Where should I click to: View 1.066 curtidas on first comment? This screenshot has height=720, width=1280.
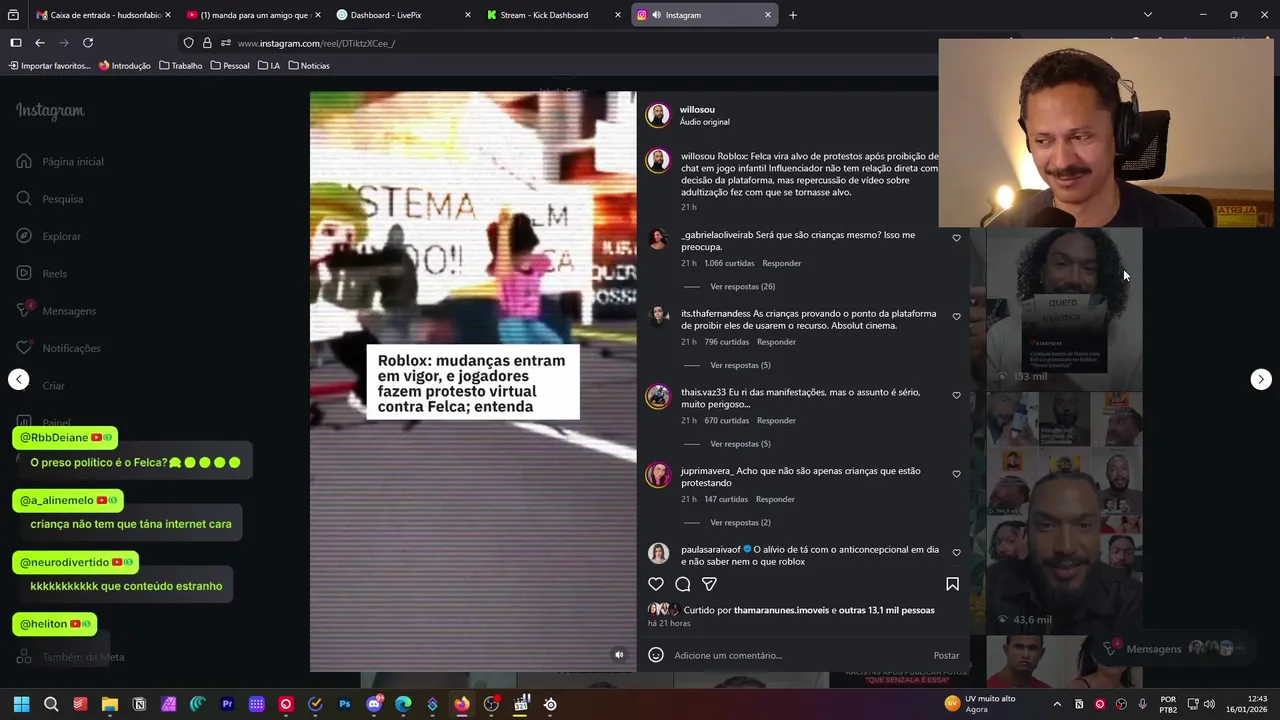tap(729, 264)
